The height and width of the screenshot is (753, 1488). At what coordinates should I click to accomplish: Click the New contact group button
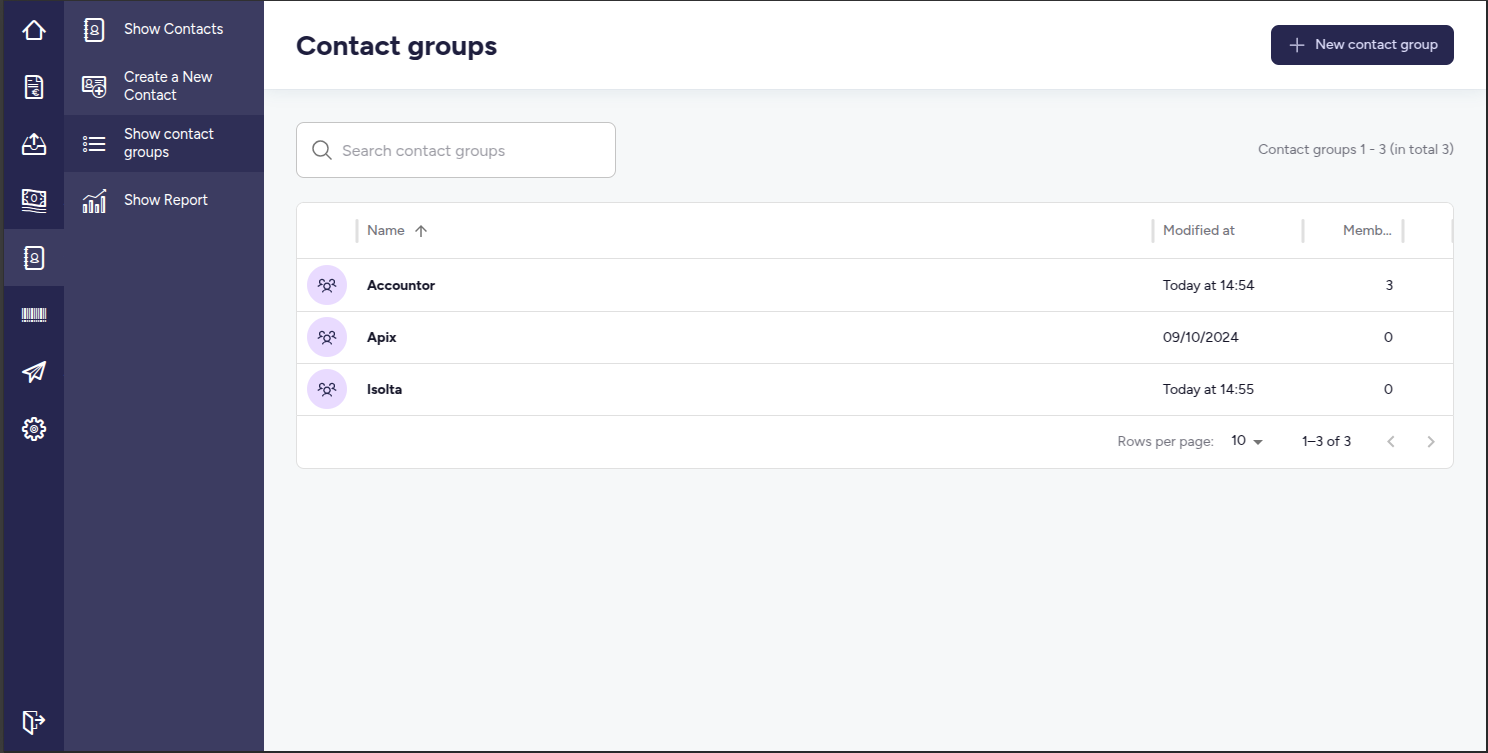coord(1362,45)
